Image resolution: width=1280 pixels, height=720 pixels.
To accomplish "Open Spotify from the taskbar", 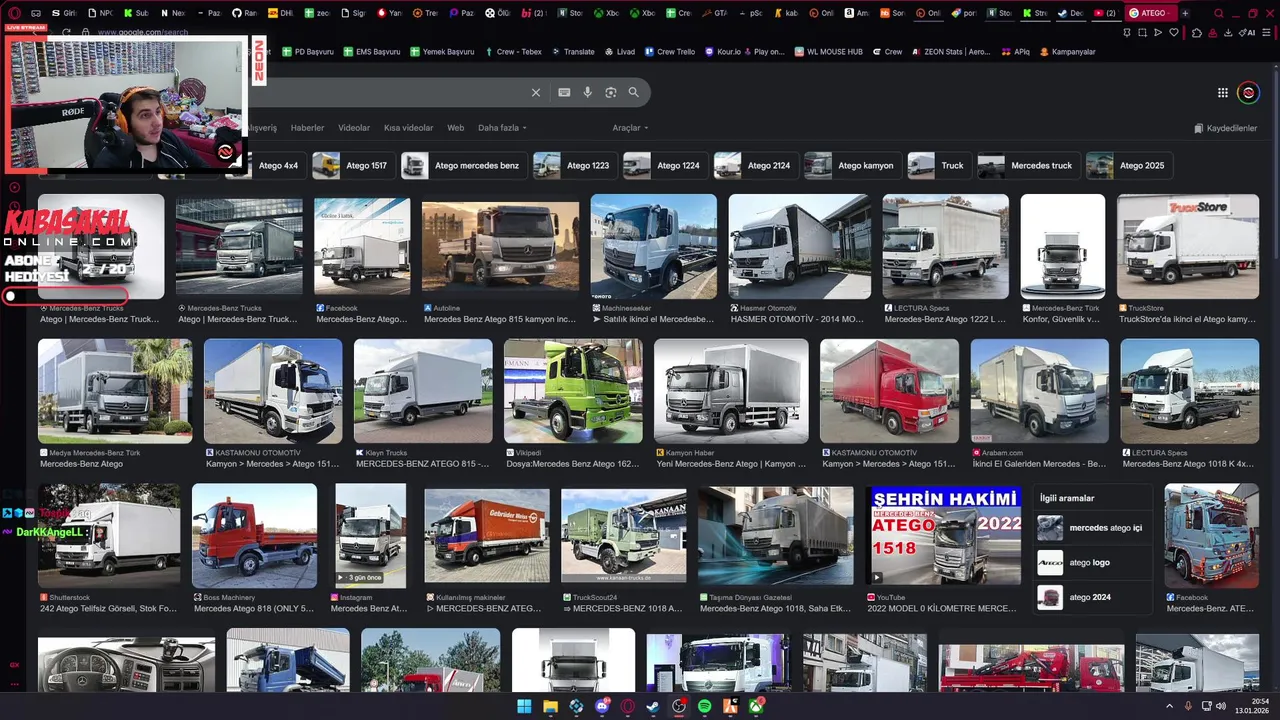I will 705,706.
